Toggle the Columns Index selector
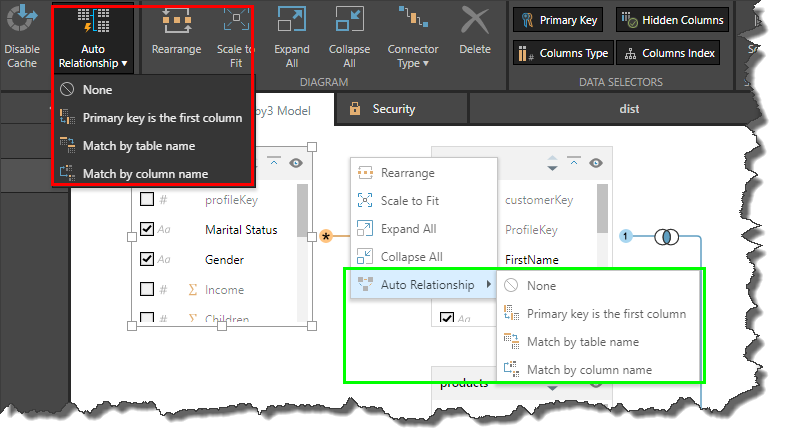Screen dimensions: 785x441 (x=669, y=53)
